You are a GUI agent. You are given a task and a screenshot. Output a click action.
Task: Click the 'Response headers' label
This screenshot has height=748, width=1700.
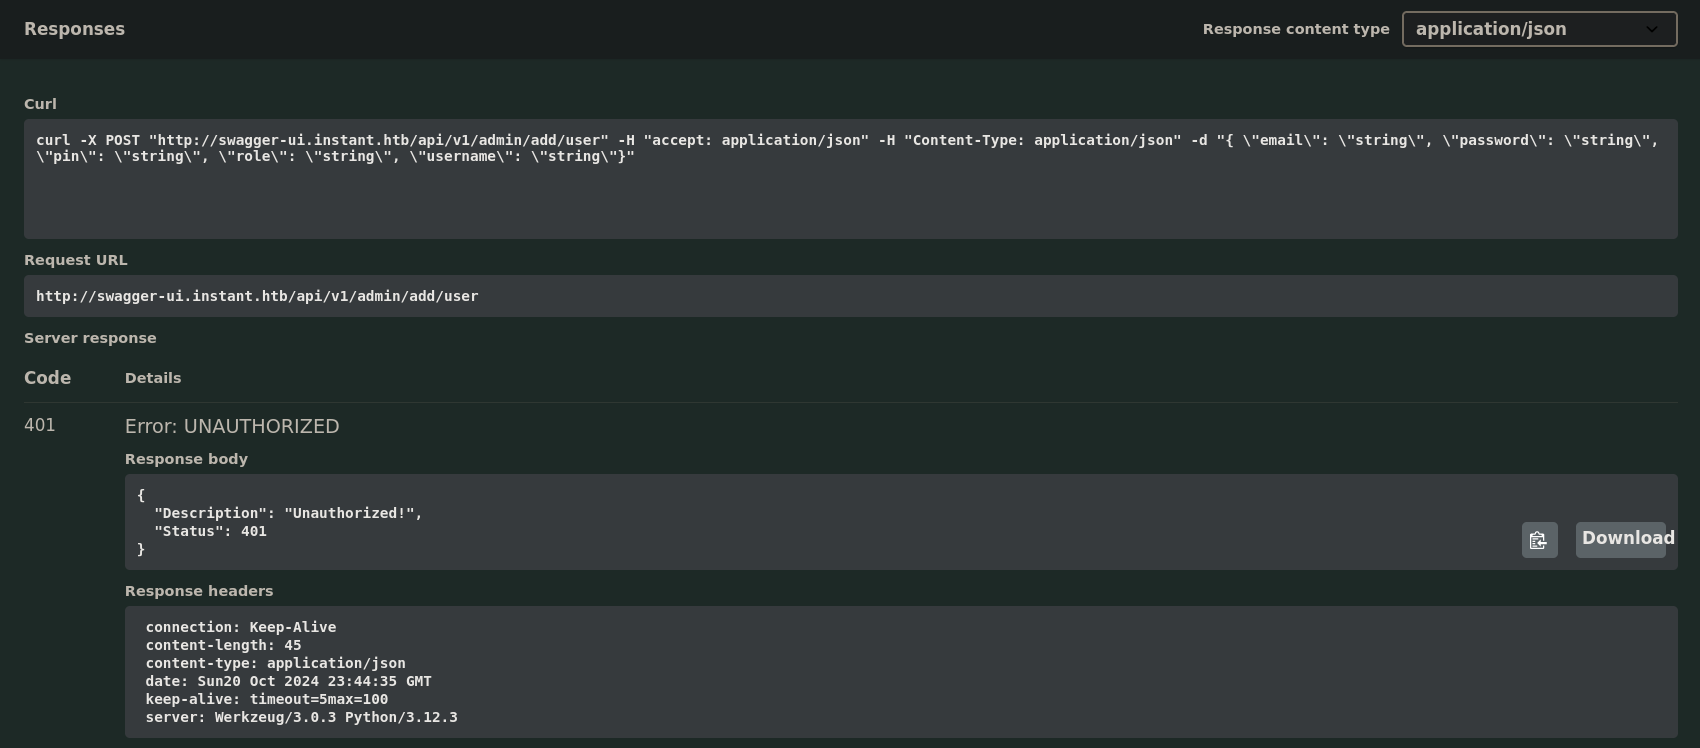pos(199,591)
